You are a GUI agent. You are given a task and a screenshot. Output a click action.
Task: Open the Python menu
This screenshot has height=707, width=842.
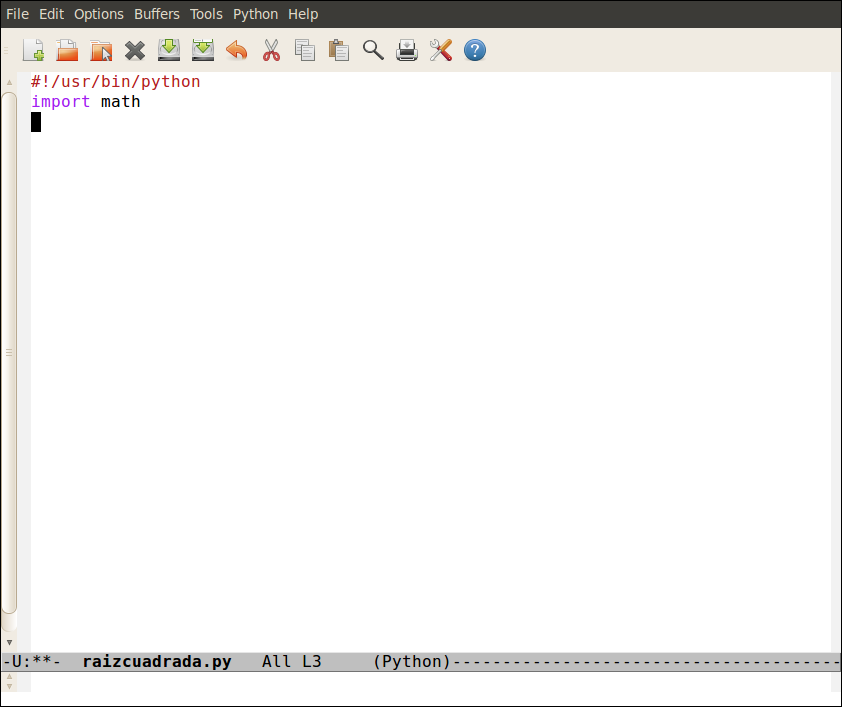[256, 14]
